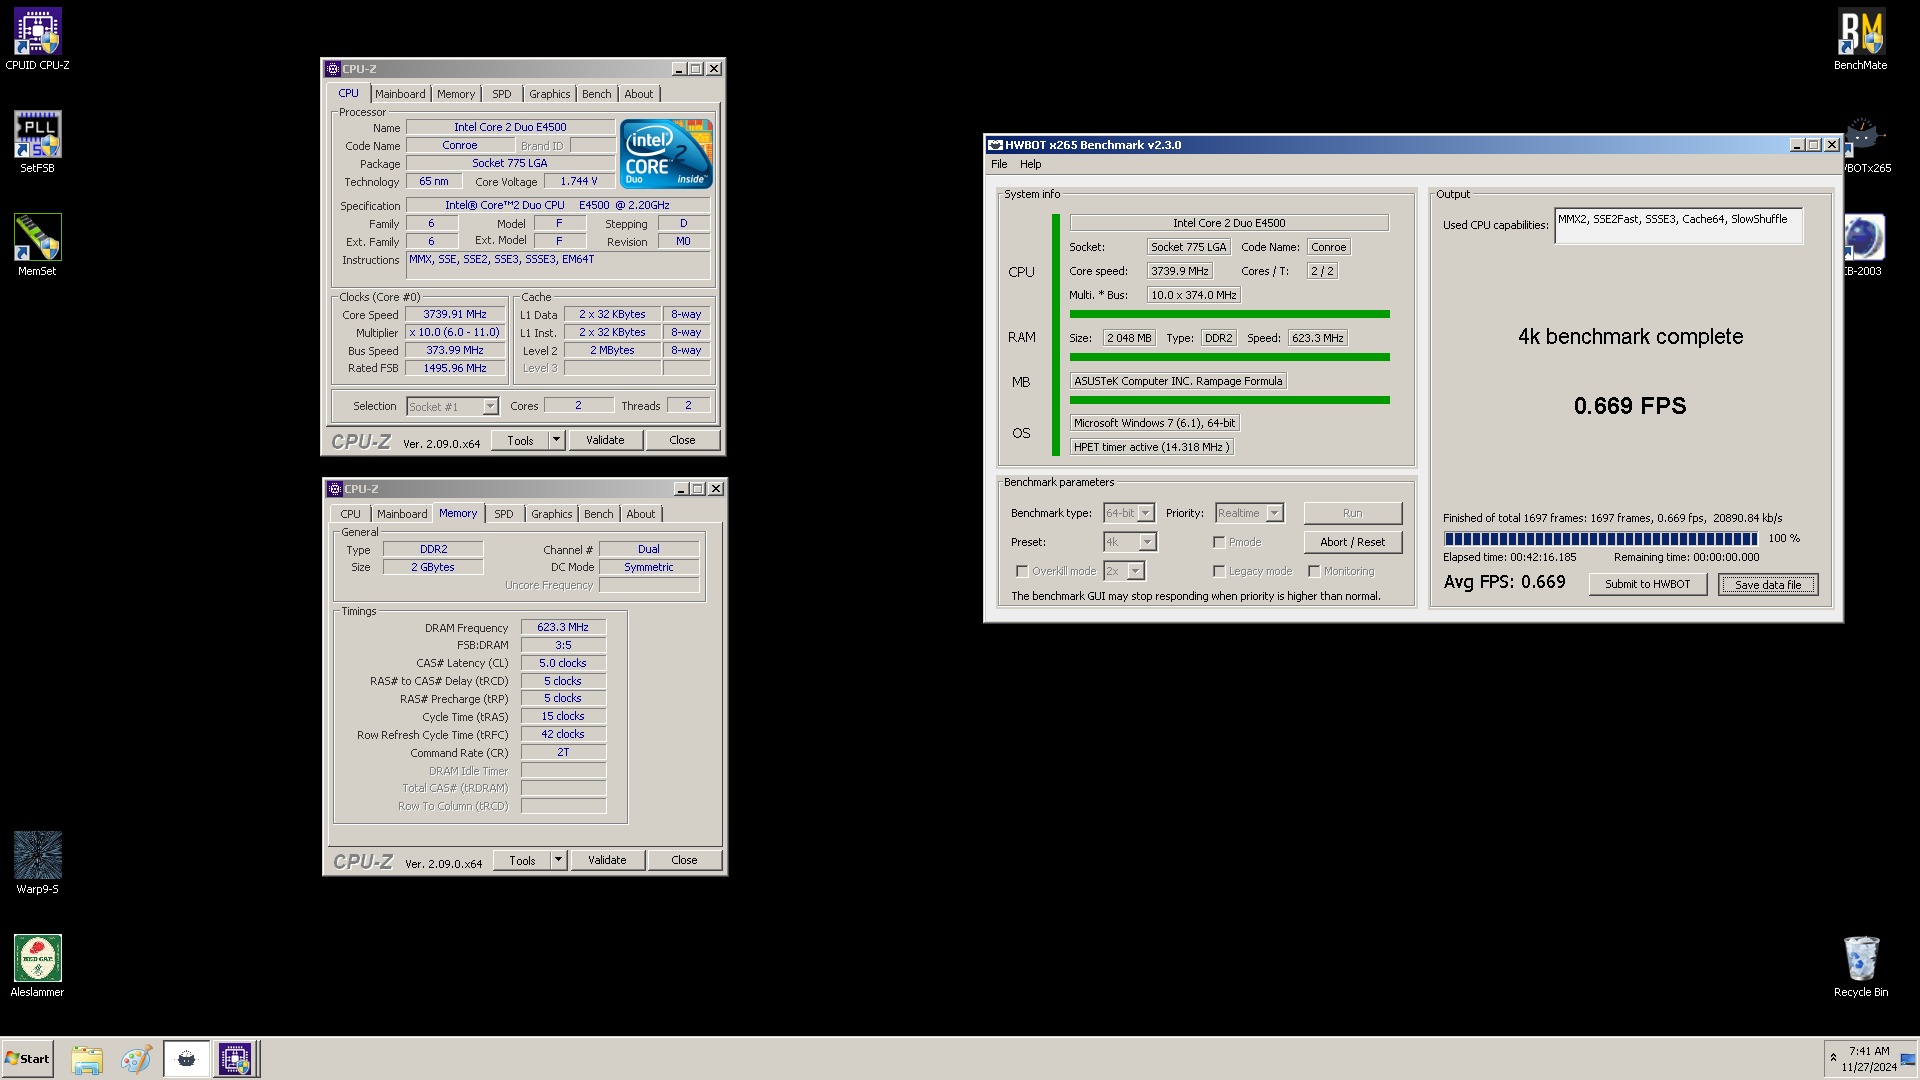Toggle the Monitoring checkbox
The height and width of the screenshot is (1080, 1920).
click(1314, 571)
